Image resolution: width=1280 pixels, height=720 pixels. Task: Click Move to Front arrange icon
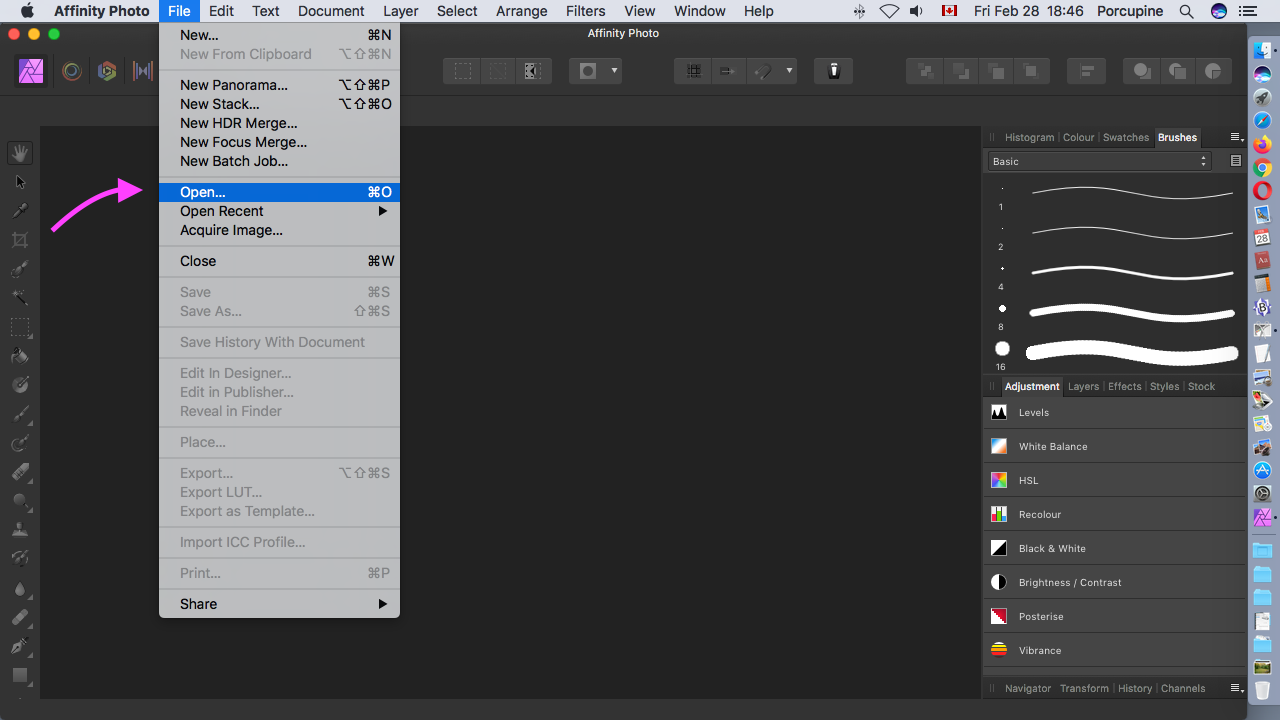click(x=1031, y=71)
